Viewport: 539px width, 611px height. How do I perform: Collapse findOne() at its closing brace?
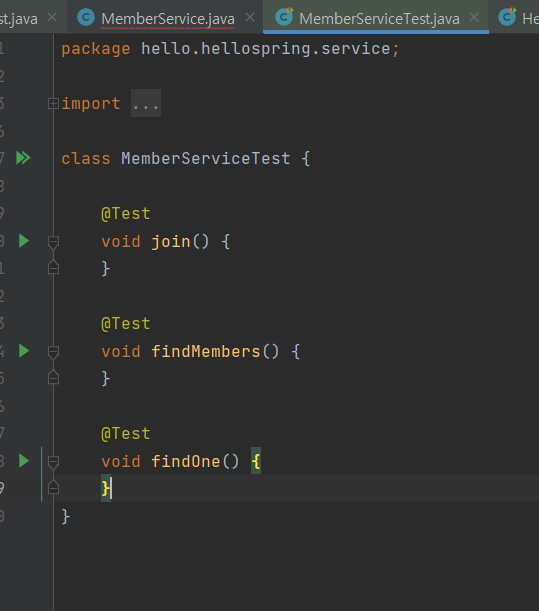click(53, 487)
